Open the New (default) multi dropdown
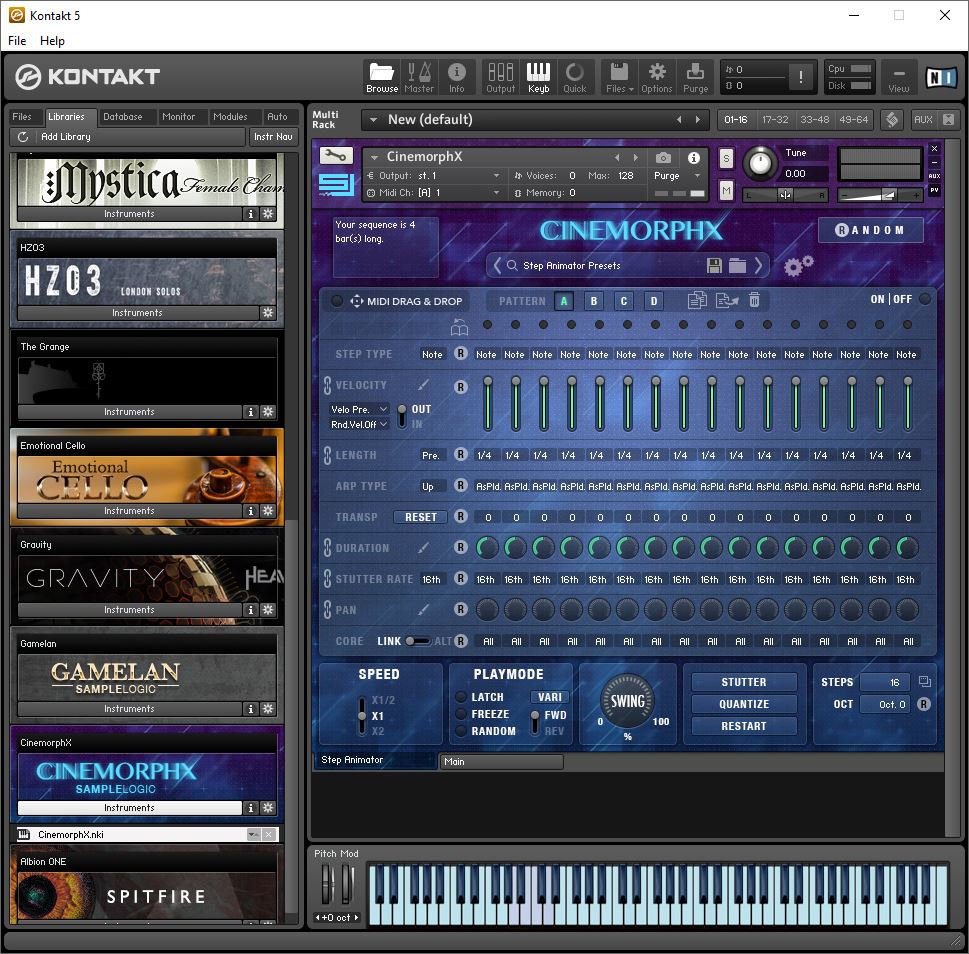This screenshot has width=969, height=954. pos(373,120)
